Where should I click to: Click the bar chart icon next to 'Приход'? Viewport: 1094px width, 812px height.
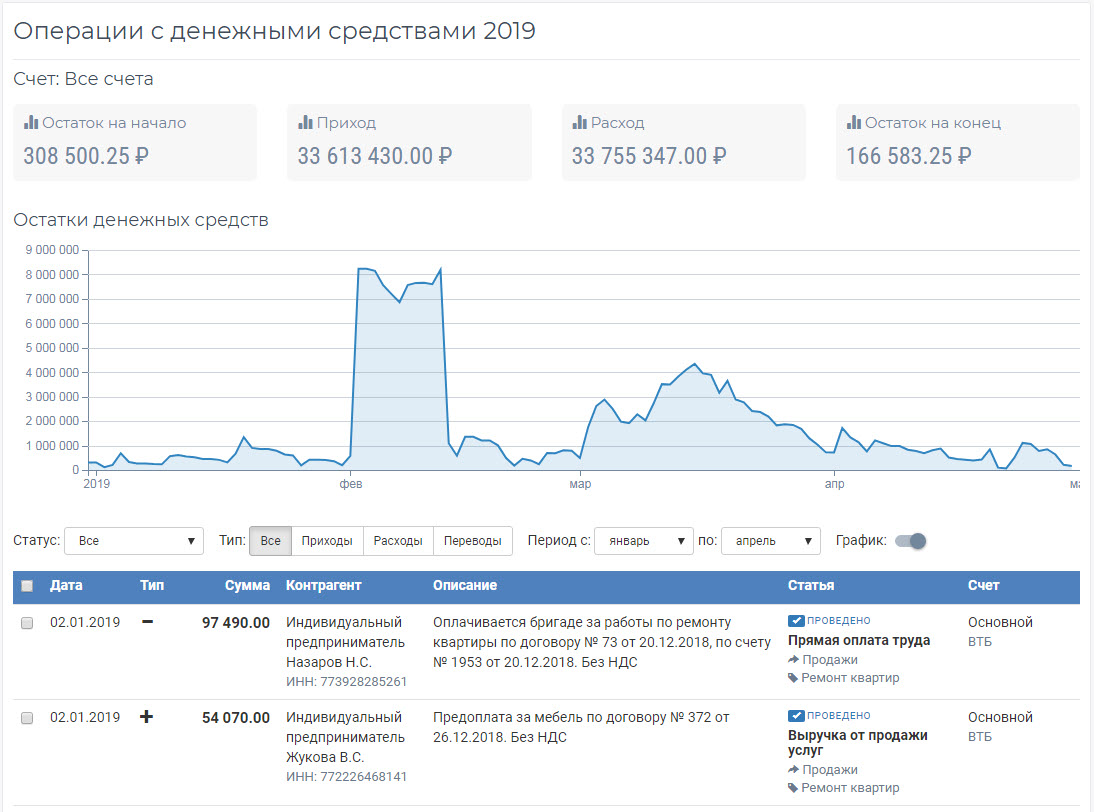point(306,122)
